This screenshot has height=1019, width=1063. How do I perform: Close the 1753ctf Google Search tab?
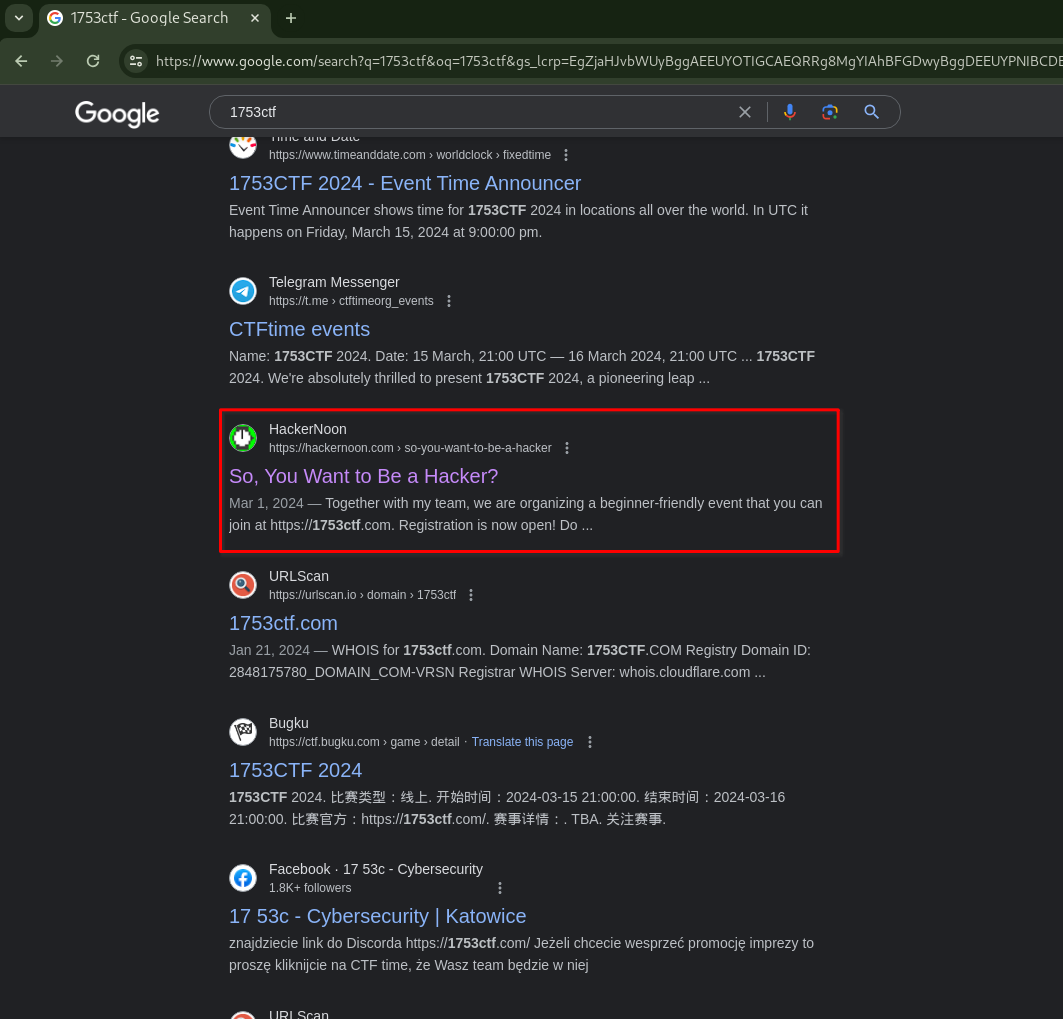(255, 18)
